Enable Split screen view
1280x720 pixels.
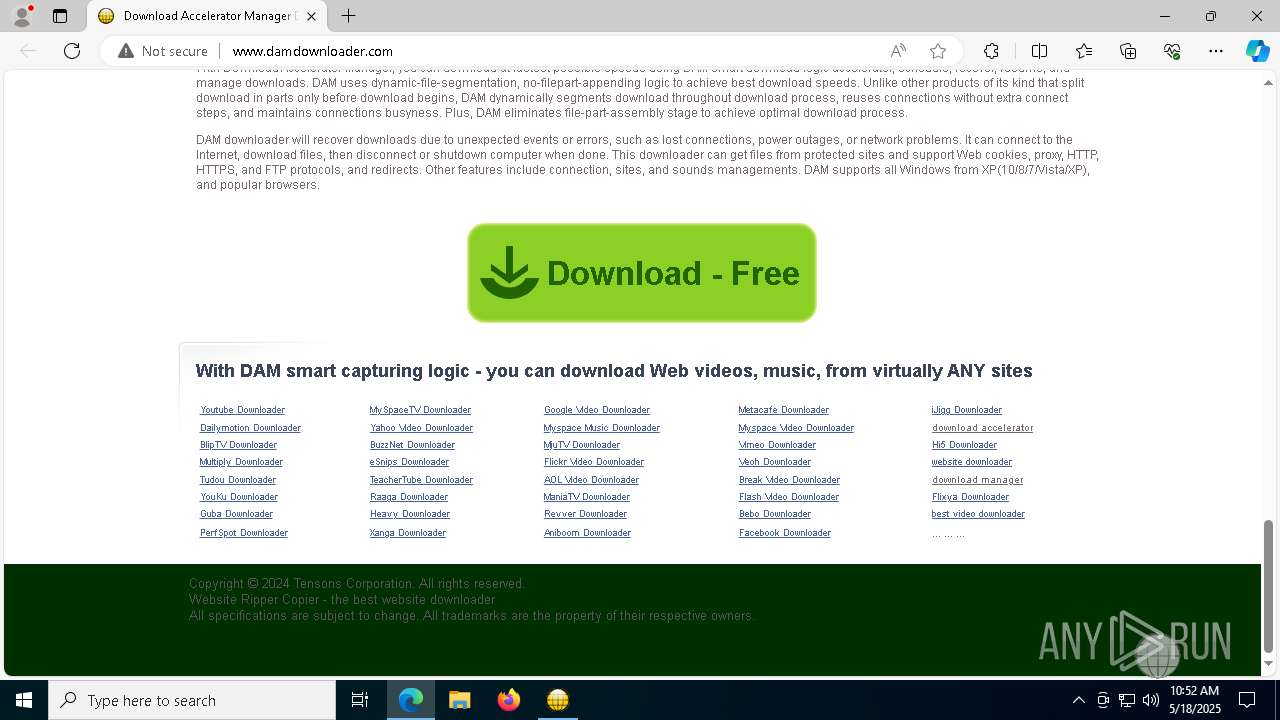[x=1039, y=51]
